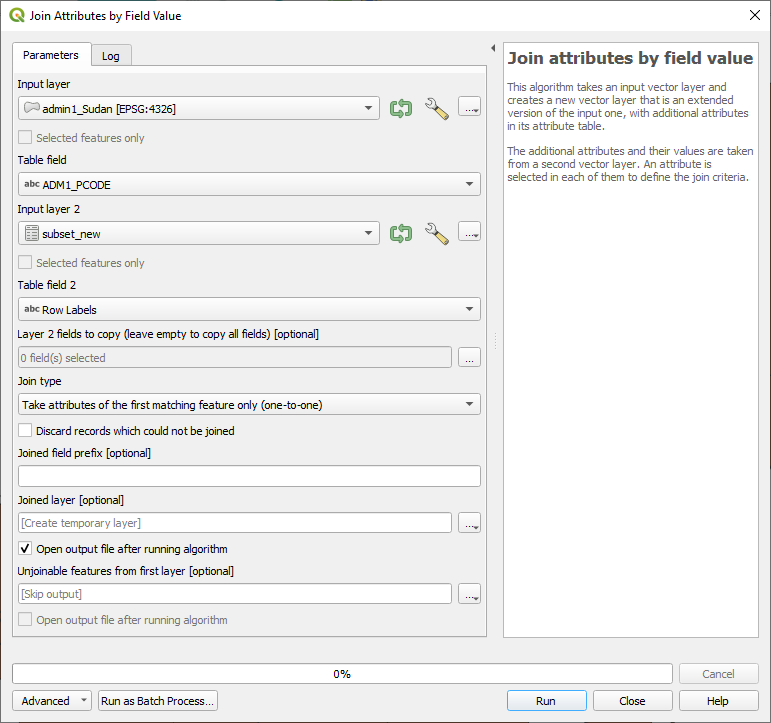Uncheck Open output file after running algorithm

coord(26,549)
